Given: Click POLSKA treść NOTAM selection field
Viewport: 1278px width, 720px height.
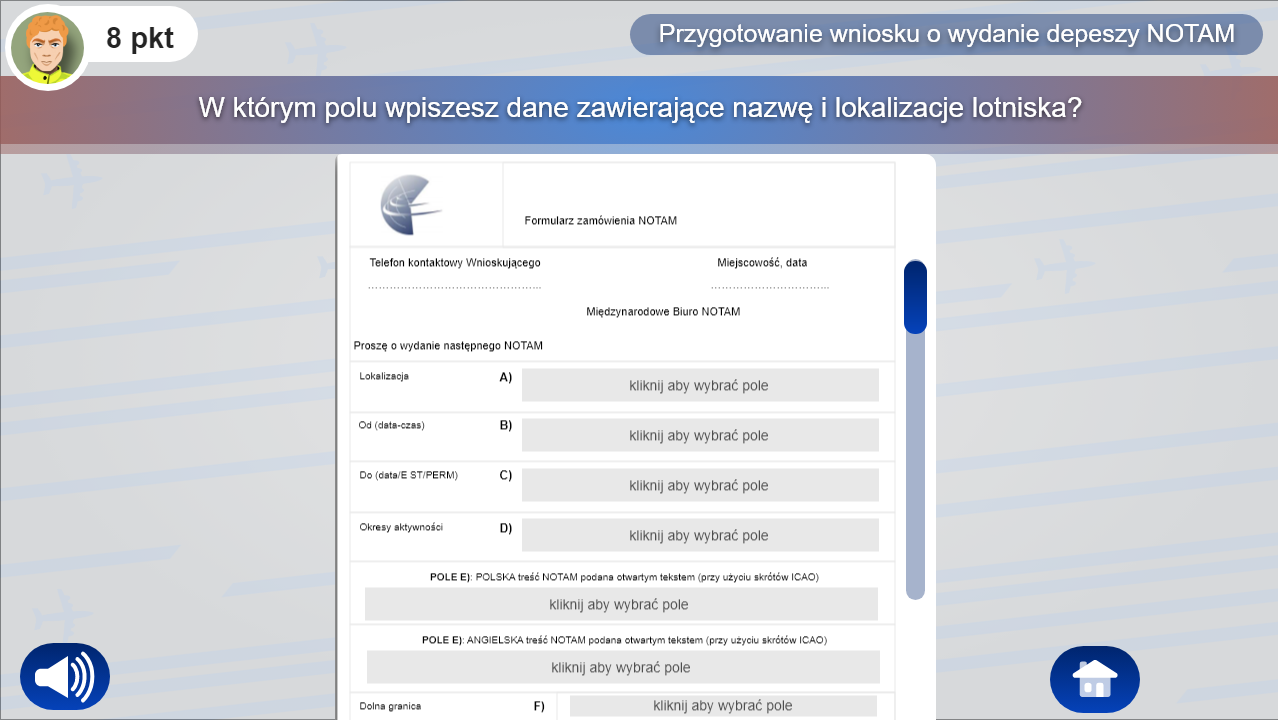Looking at the screenshot, I should coord(622,603).
